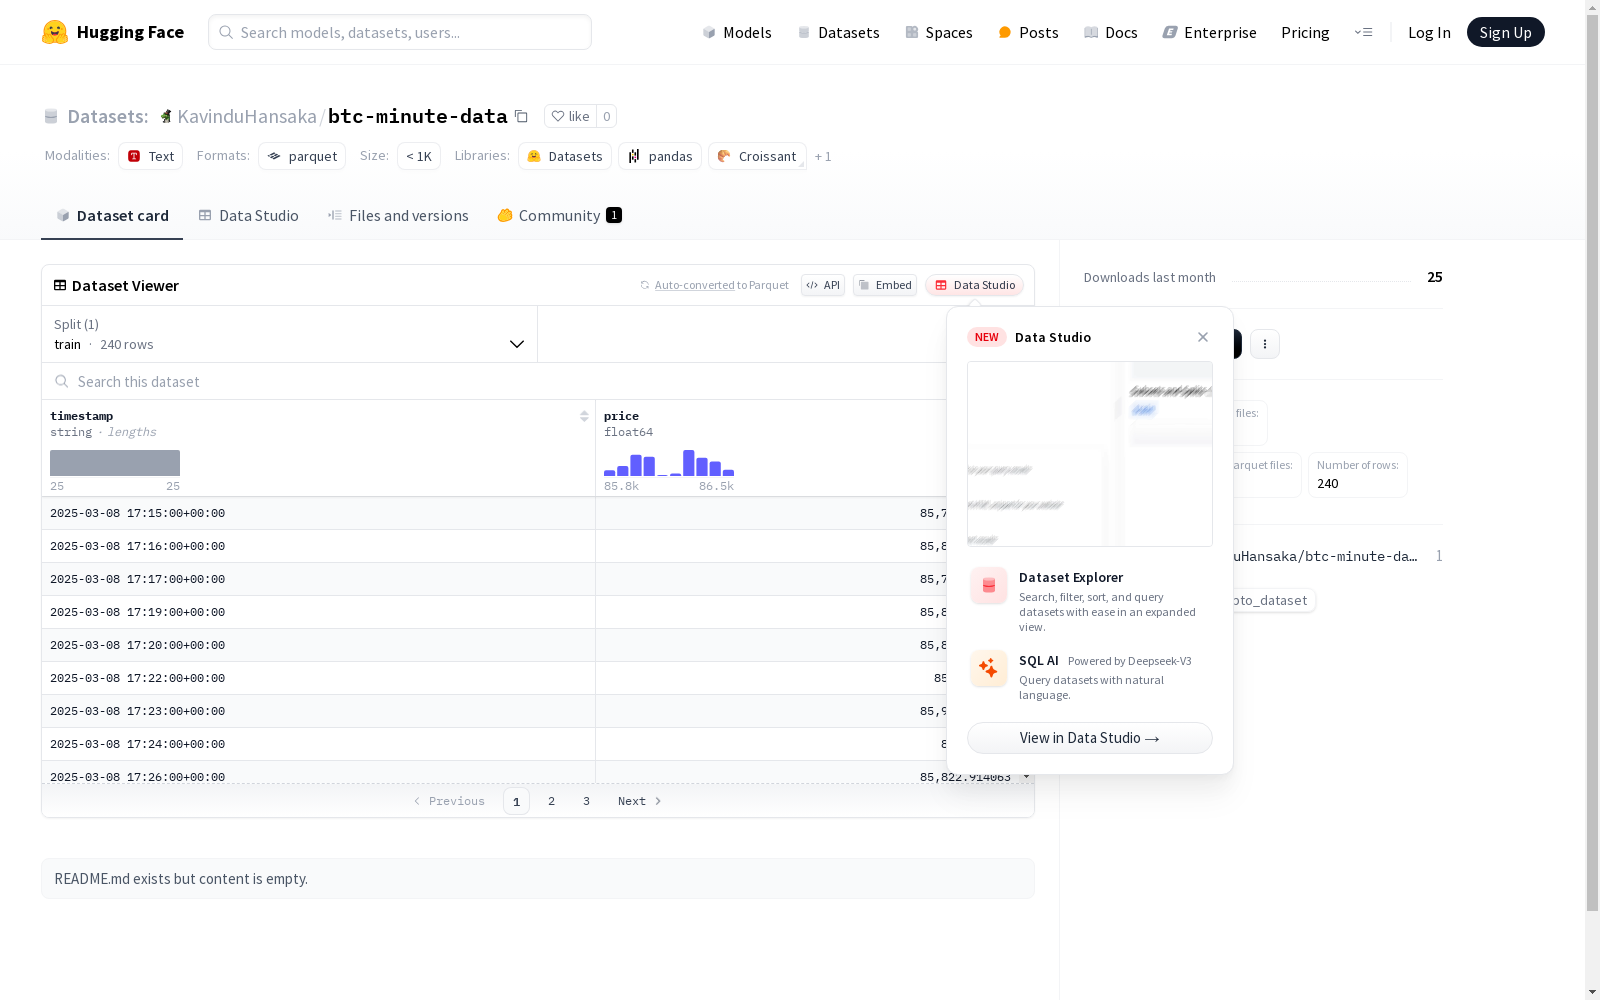
Task: Open the Enterprise page
Action: 1209,32
